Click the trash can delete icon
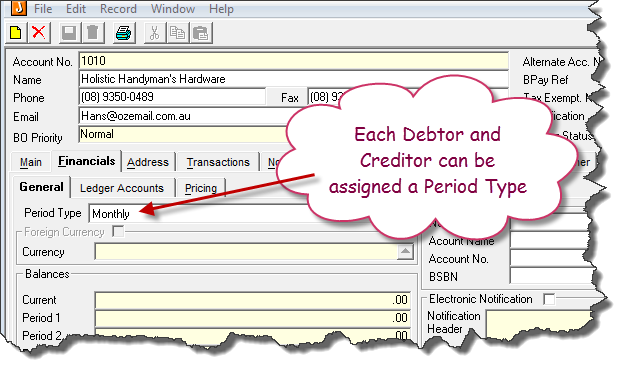This screenshot has width=629, height=373. click(x=93, y=32)
